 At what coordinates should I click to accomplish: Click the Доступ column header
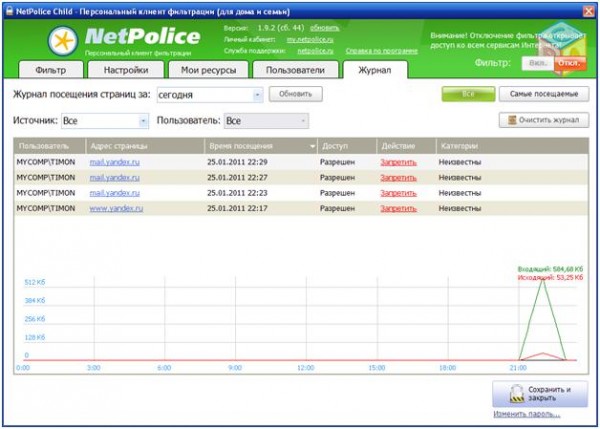[347, 146]
